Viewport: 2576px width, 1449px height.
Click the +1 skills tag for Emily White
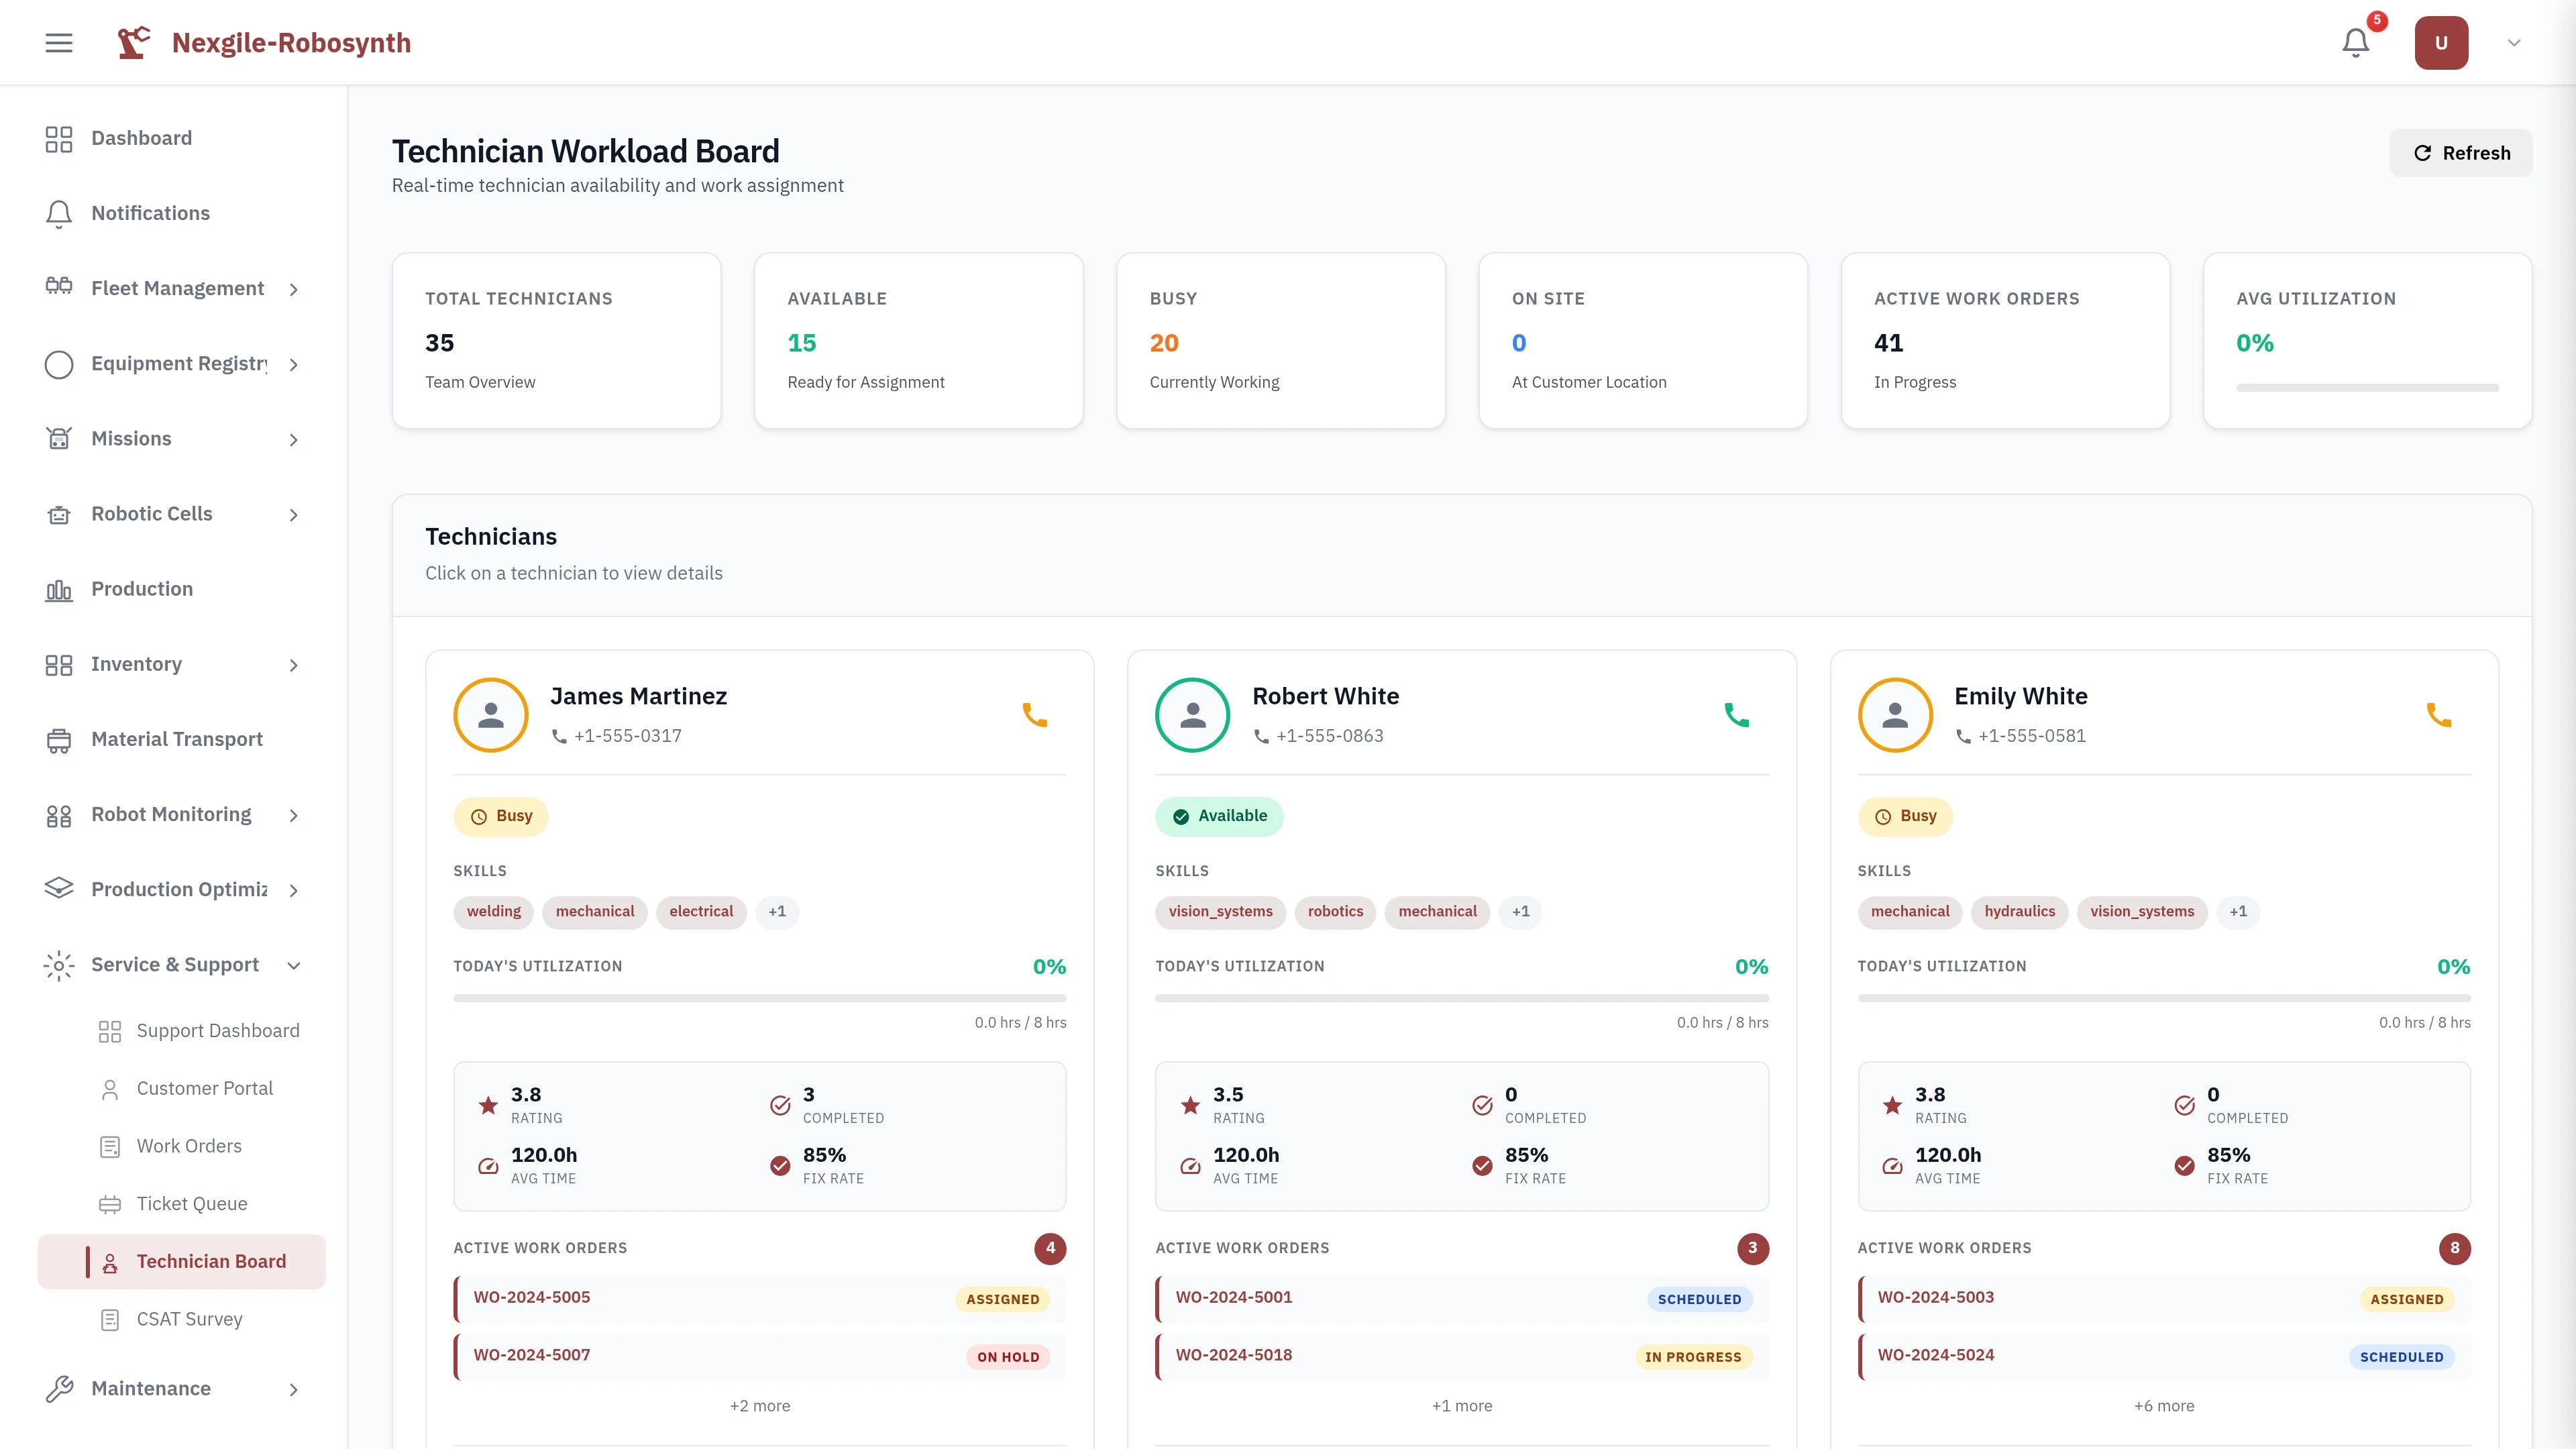pos(2237,912)
